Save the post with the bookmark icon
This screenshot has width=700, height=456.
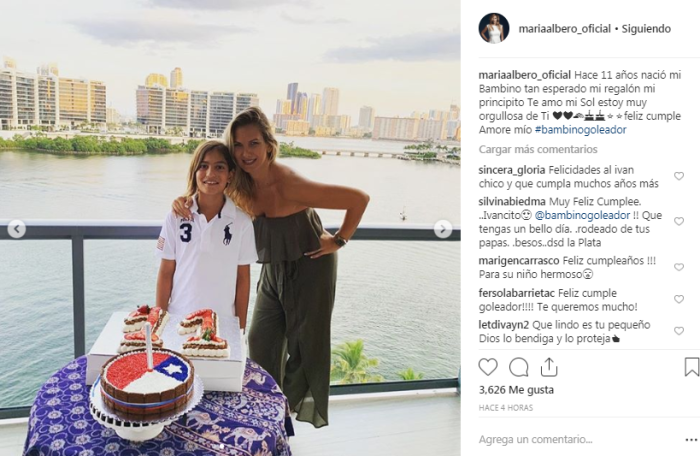[x=692, y=367]
